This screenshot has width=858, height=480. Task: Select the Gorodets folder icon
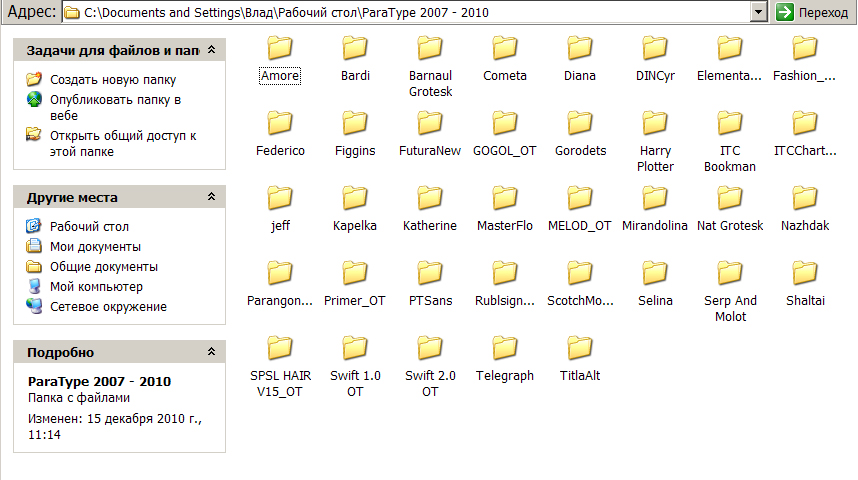(x=579, y=123)
